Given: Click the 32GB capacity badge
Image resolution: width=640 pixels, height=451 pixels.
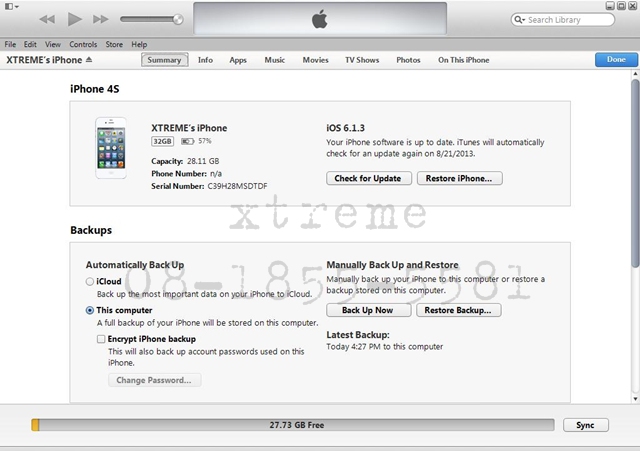Looking at the screenshot, I should (x=162, y=142).
